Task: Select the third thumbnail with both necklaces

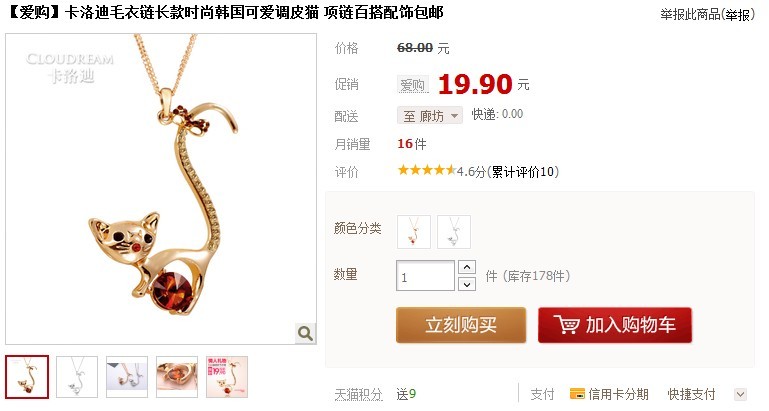Action: point(127,377)
